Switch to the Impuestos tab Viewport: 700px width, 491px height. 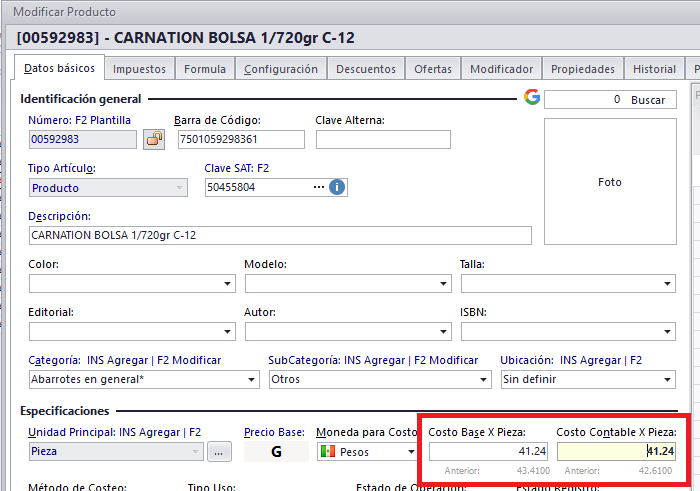point(140,69)
